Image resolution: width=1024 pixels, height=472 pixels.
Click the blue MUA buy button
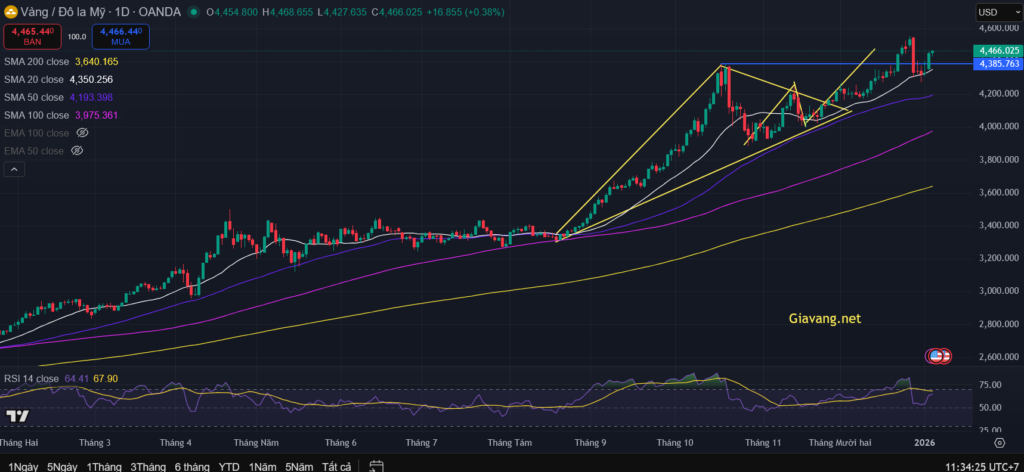(121, 37)
